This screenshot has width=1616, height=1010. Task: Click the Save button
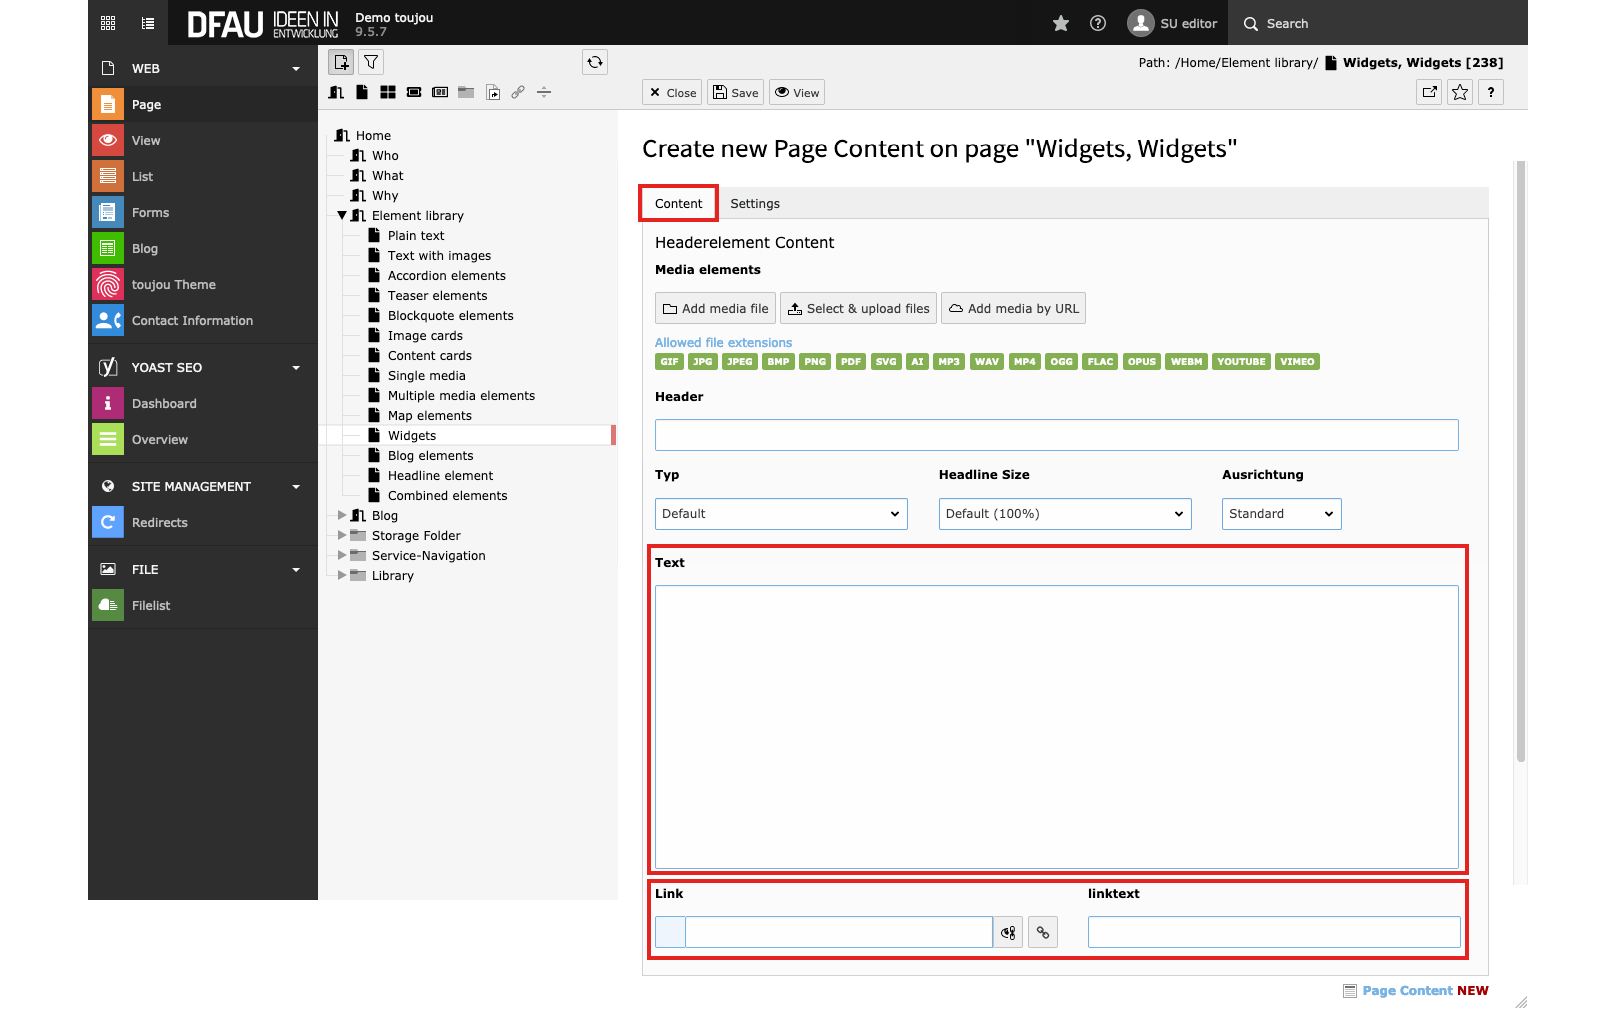pos(736,93)
